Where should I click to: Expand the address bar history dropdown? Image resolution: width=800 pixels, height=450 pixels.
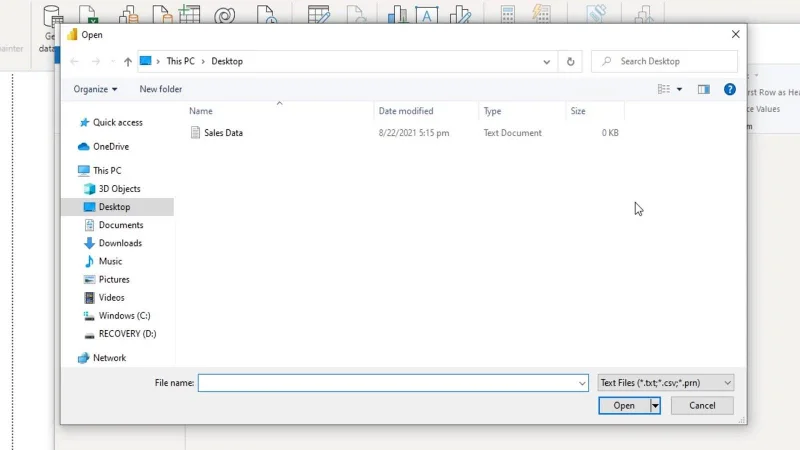click(x=546, y=62)
